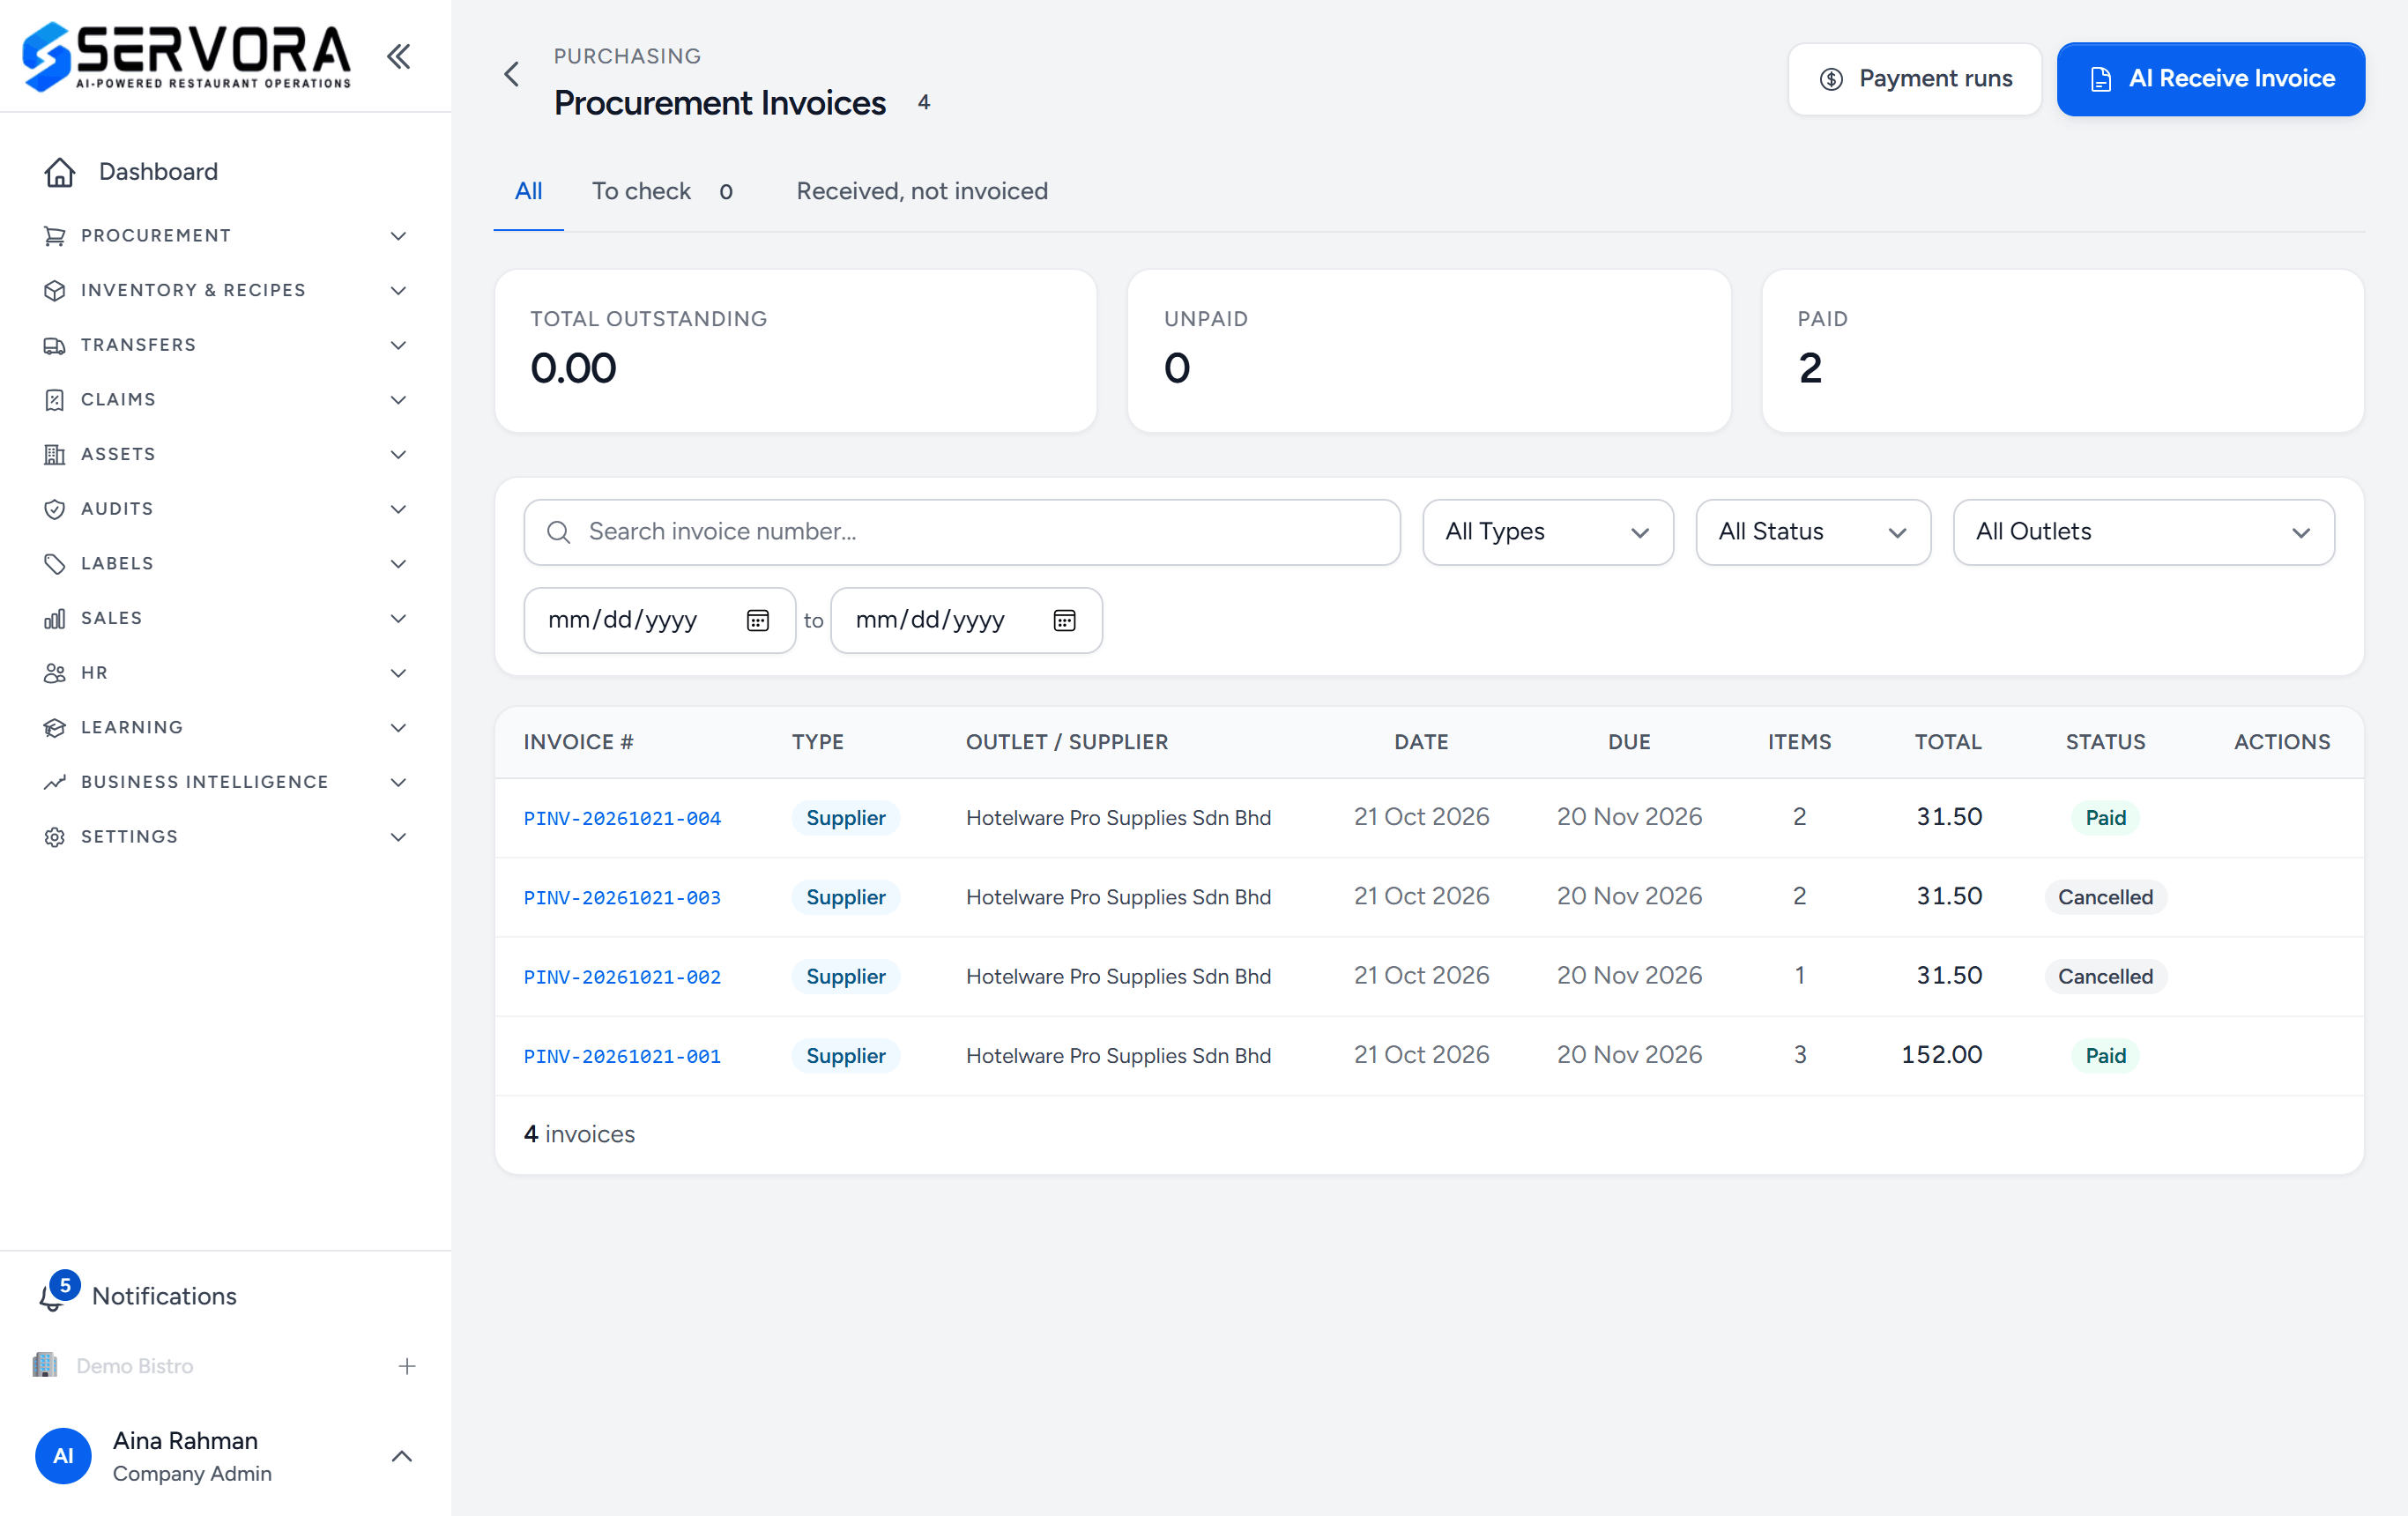2408x1516 pixels.
Task: Click the Audits shield icon
Action: click(55, 509)
